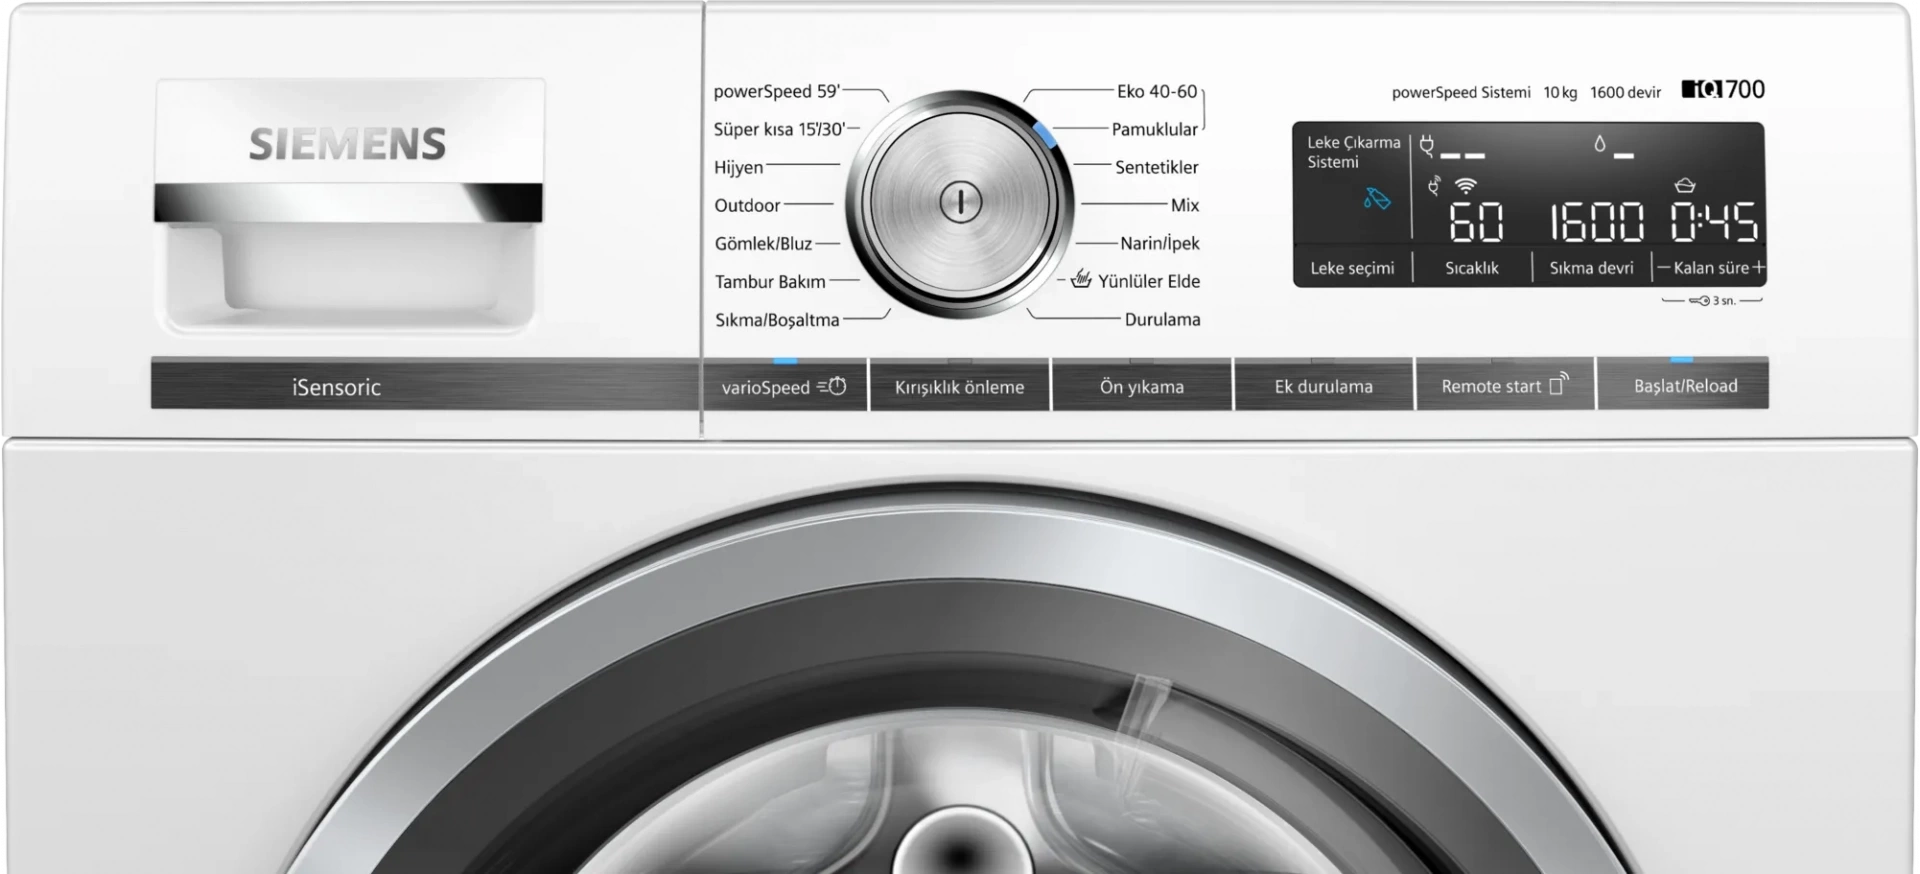Toggle the Ön yıkama prewash option
This screenshot has height=874, width=1920.
pyautogui.click(x=1142, y=385)
